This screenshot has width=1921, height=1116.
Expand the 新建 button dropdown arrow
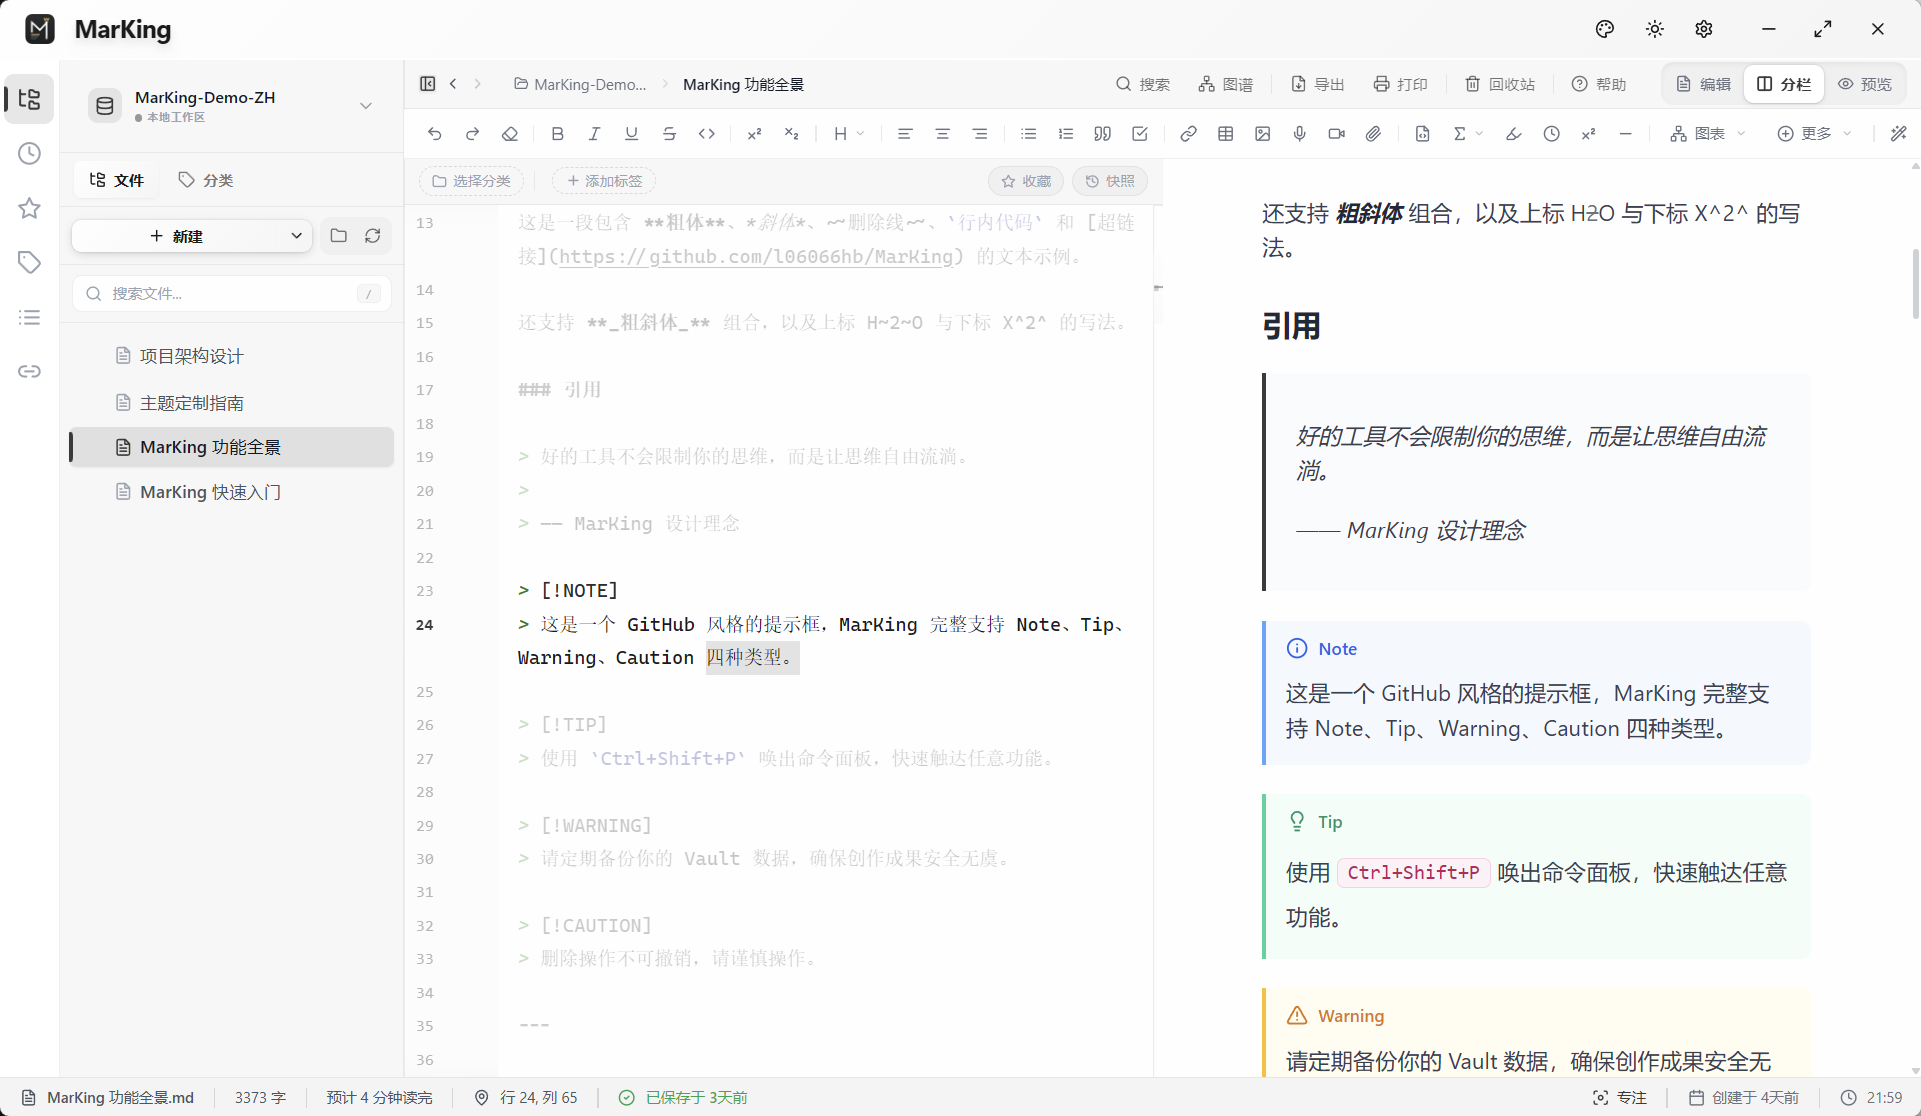click(296, 236)
